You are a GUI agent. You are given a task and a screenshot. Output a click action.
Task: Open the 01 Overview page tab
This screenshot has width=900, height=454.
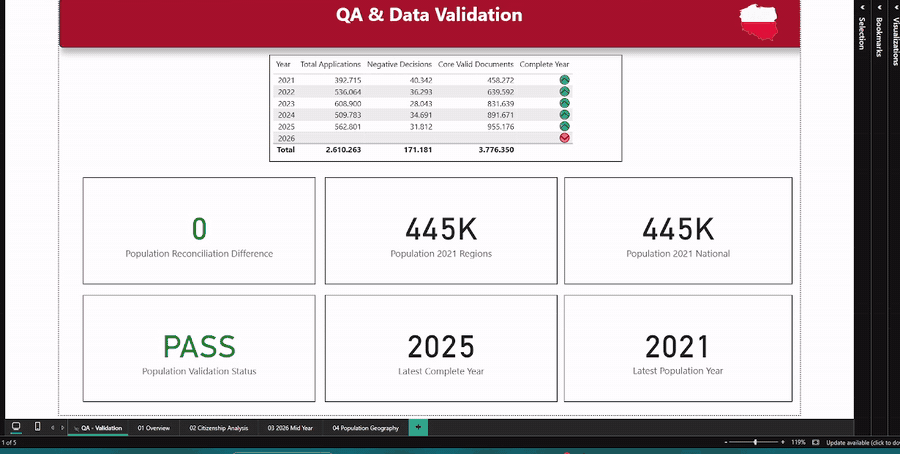tap(154, 428)
